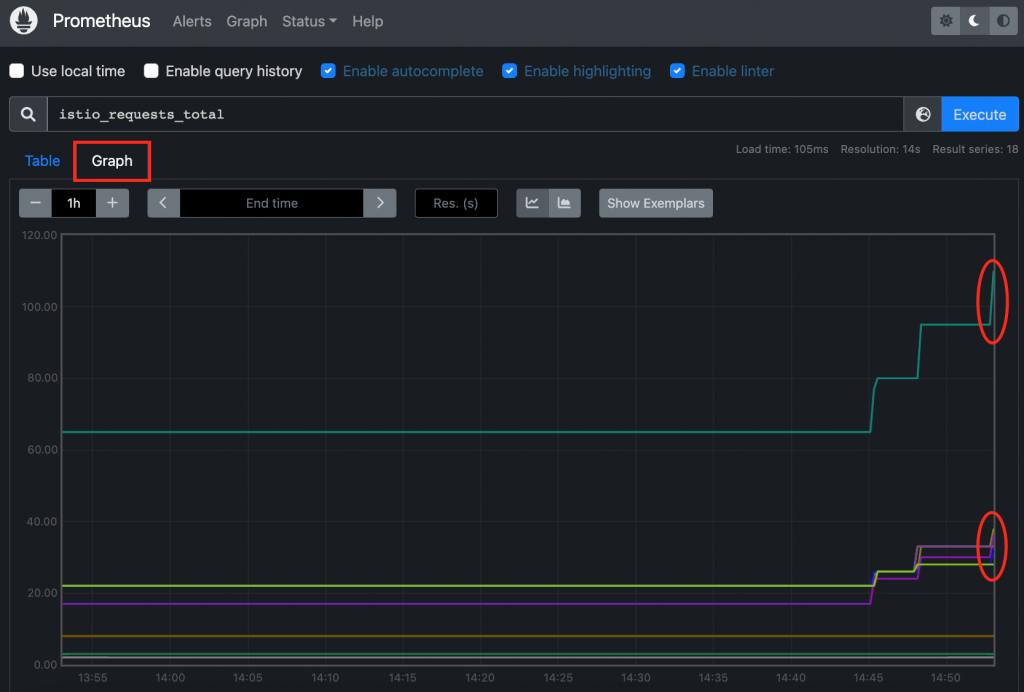Viewport: 1024px width, 692px height.
Task: Select browser-preferred theme contrast icon
Action: click(1003, 21)
